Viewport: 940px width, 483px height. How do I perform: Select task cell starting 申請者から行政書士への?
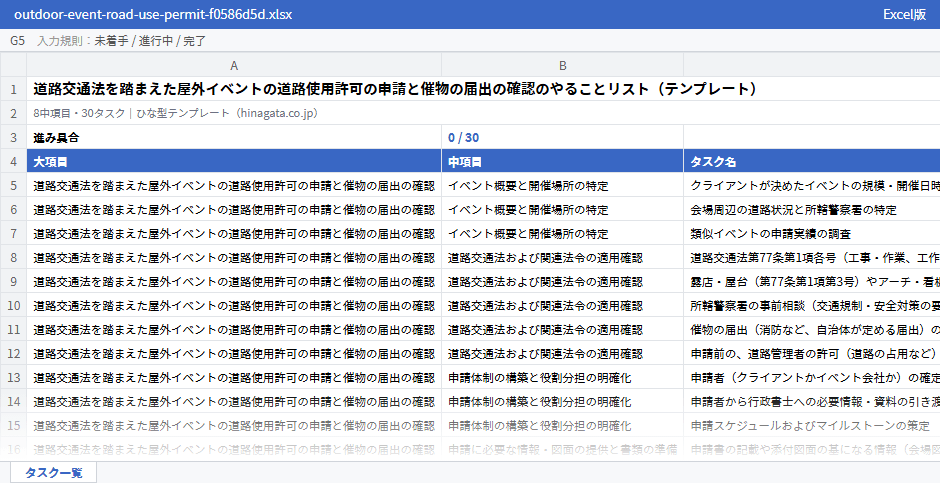(812, 401)
